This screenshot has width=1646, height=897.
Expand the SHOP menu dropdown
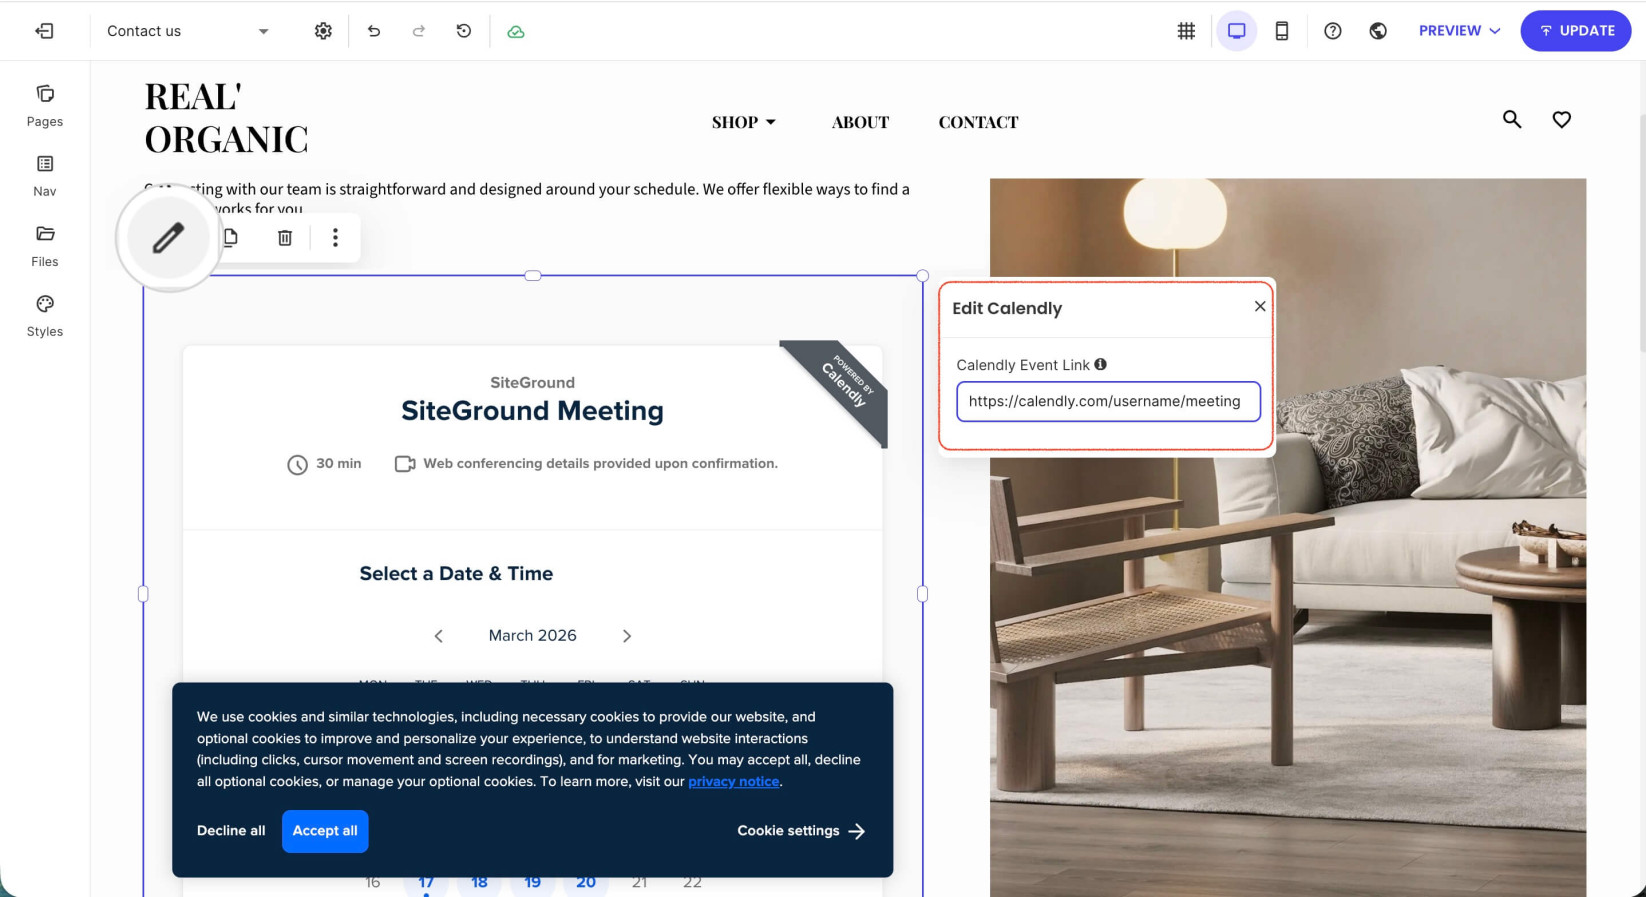click(744, 122)
